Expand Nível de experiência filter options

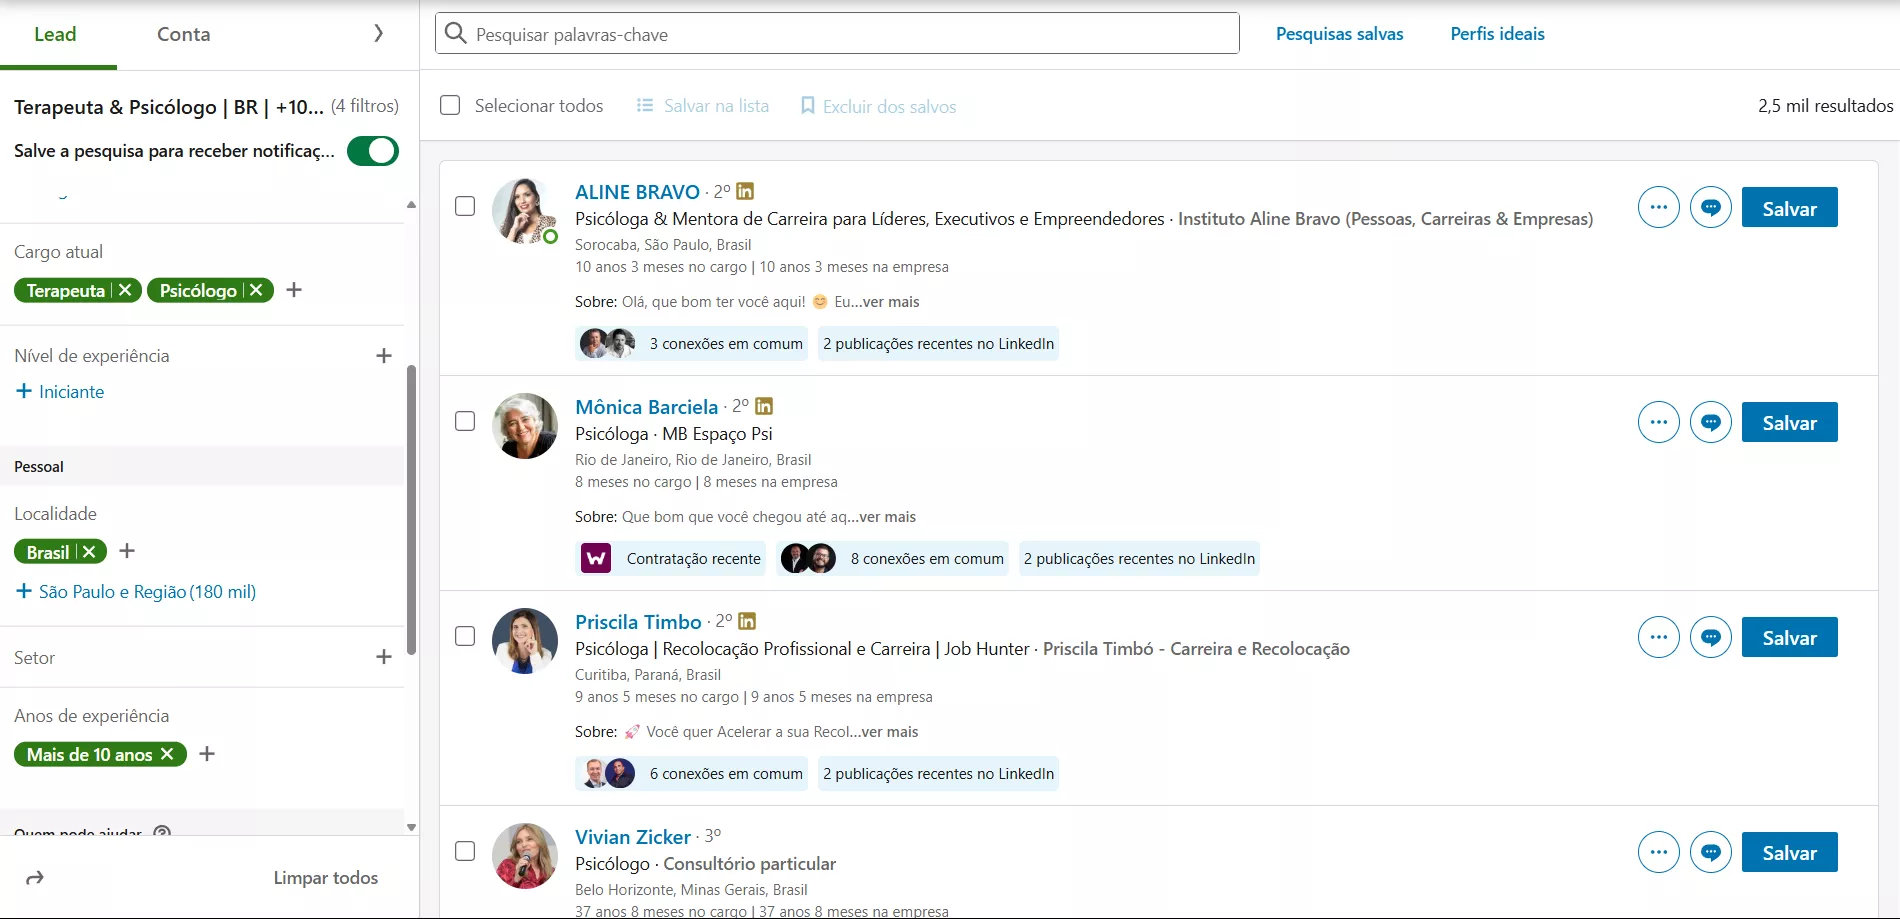[x=383, y=356]
